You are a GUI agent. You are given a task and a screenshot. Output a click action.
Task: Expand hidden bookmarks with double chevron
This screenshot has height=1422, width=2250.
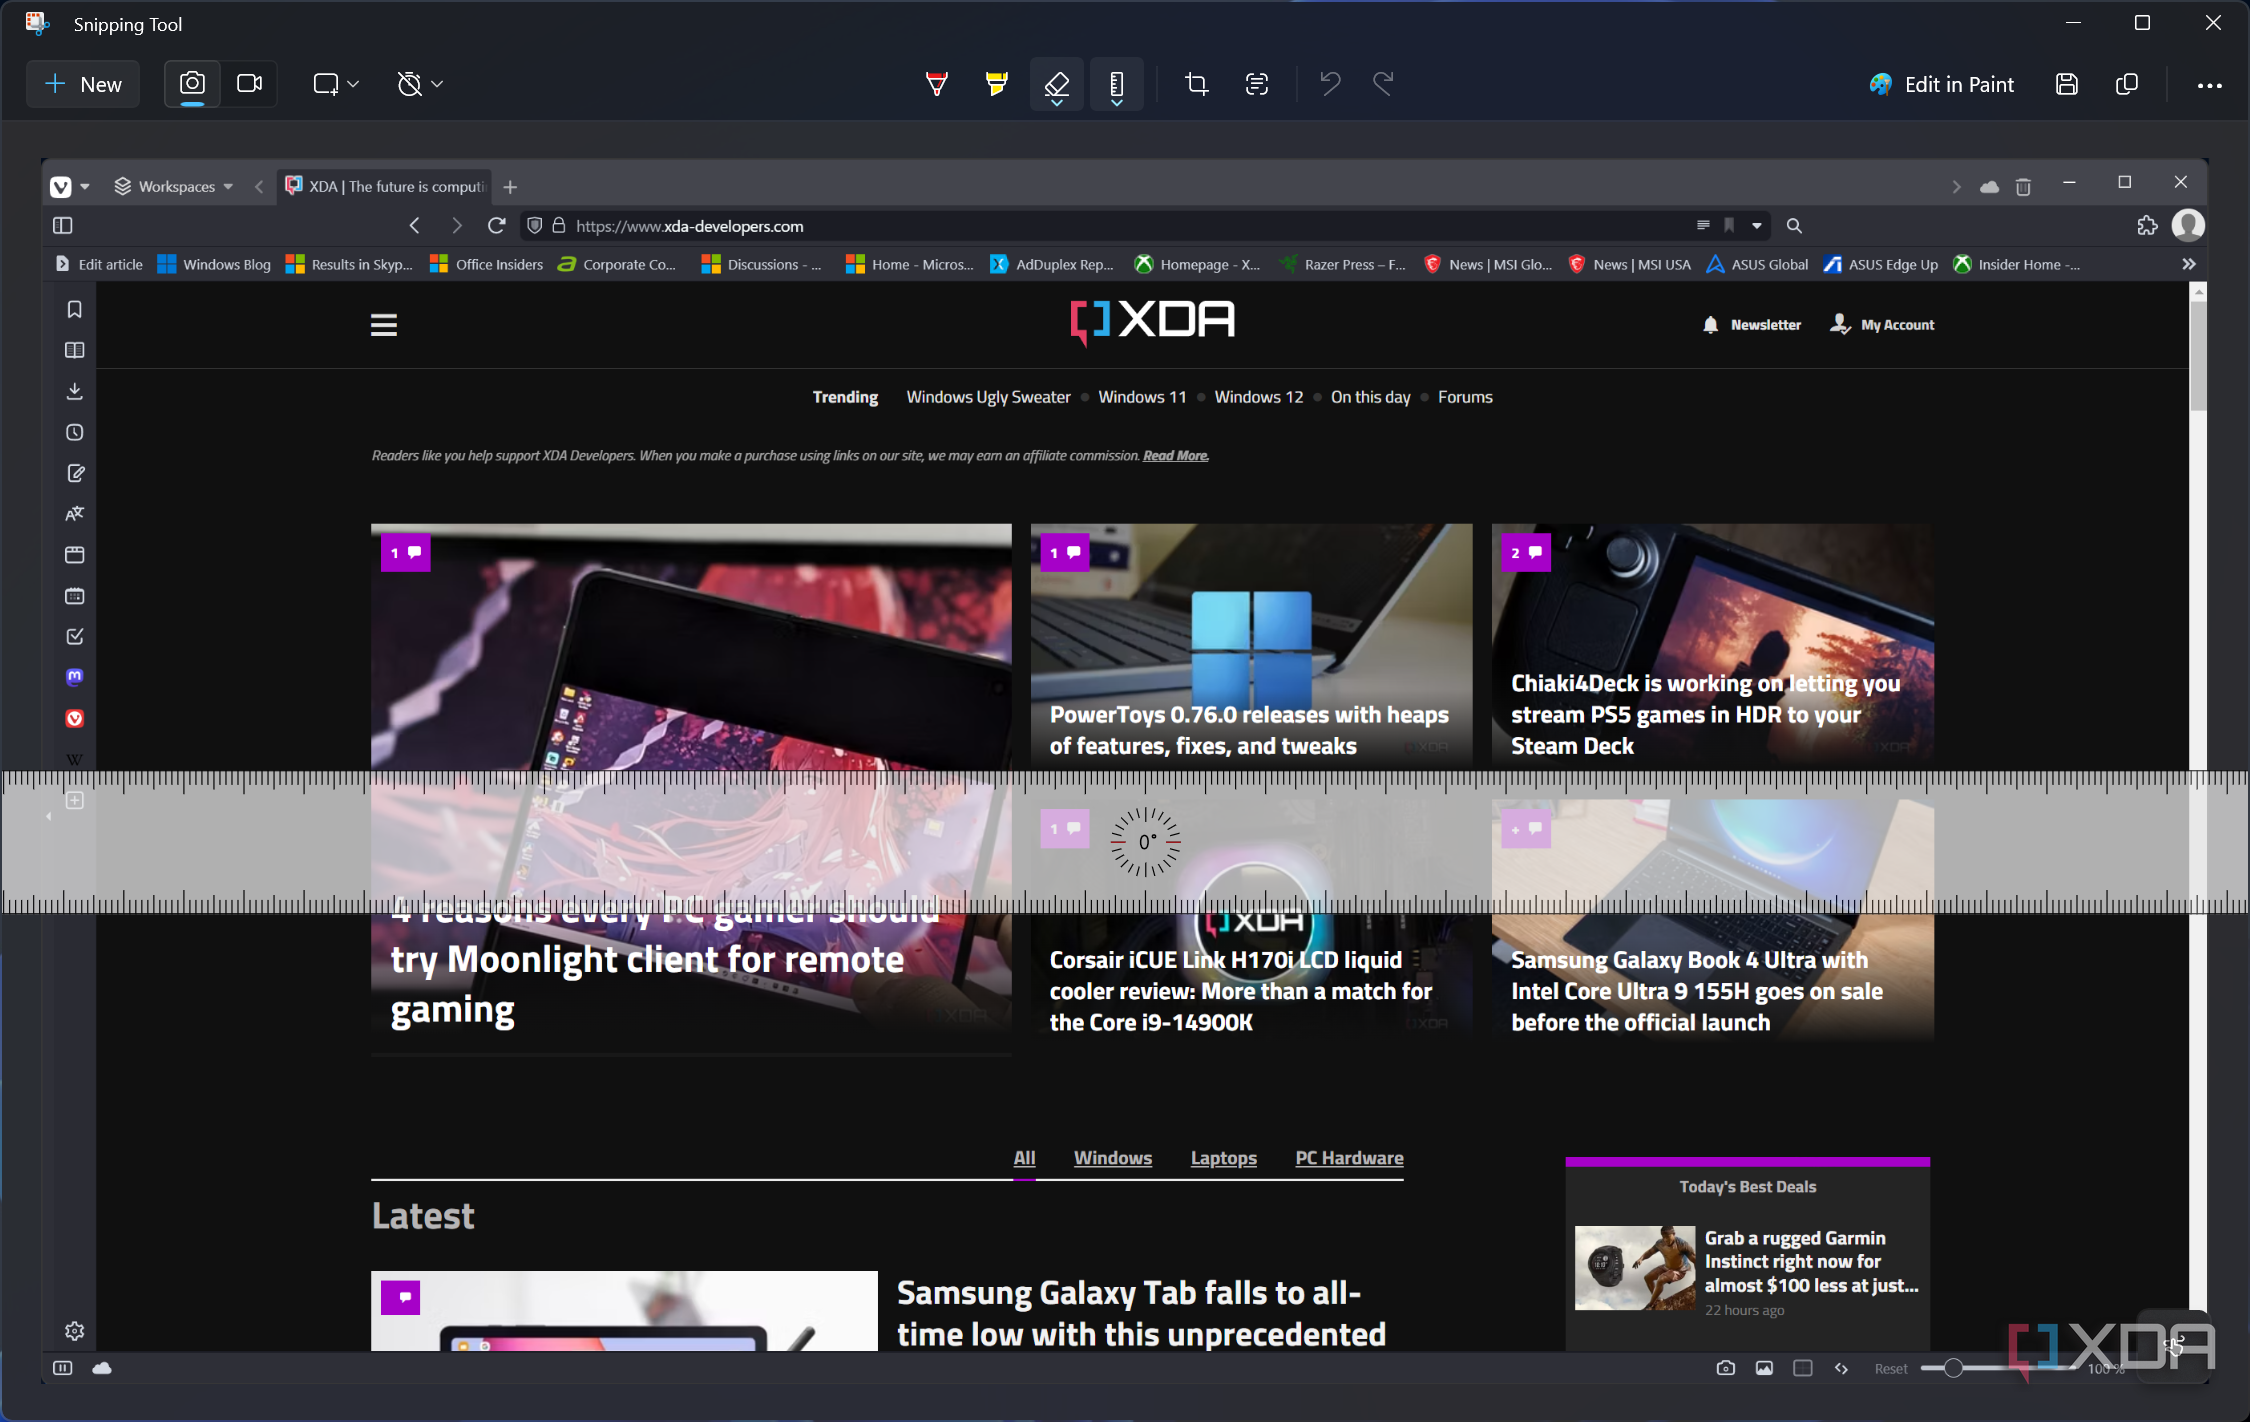2188,265
